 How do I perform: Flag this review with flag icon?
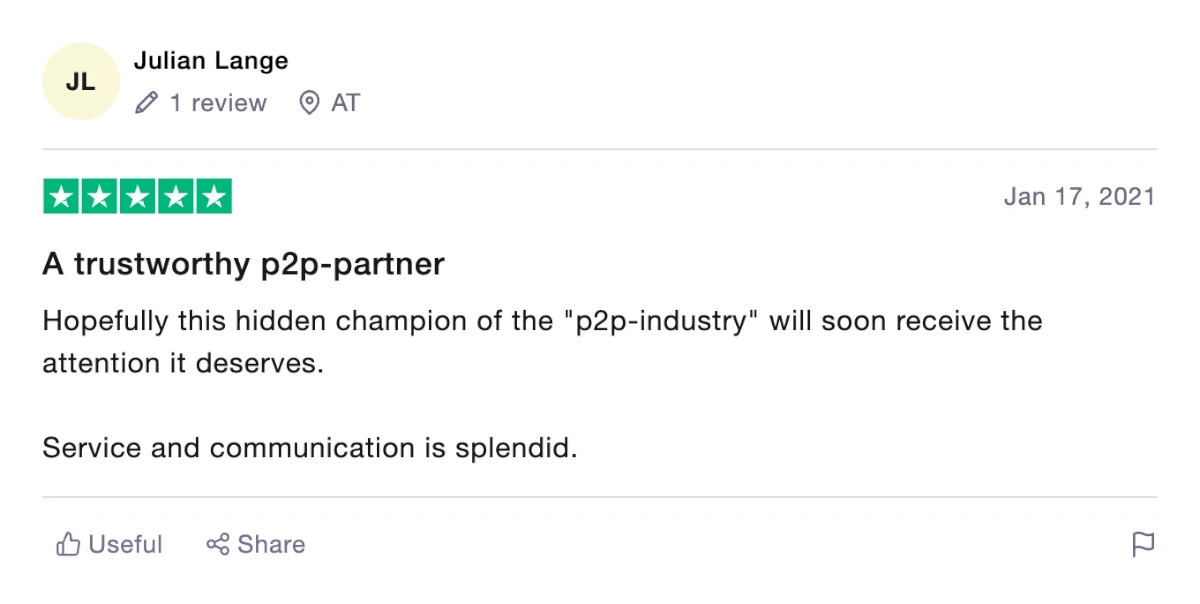click(x=1143, y=544)
